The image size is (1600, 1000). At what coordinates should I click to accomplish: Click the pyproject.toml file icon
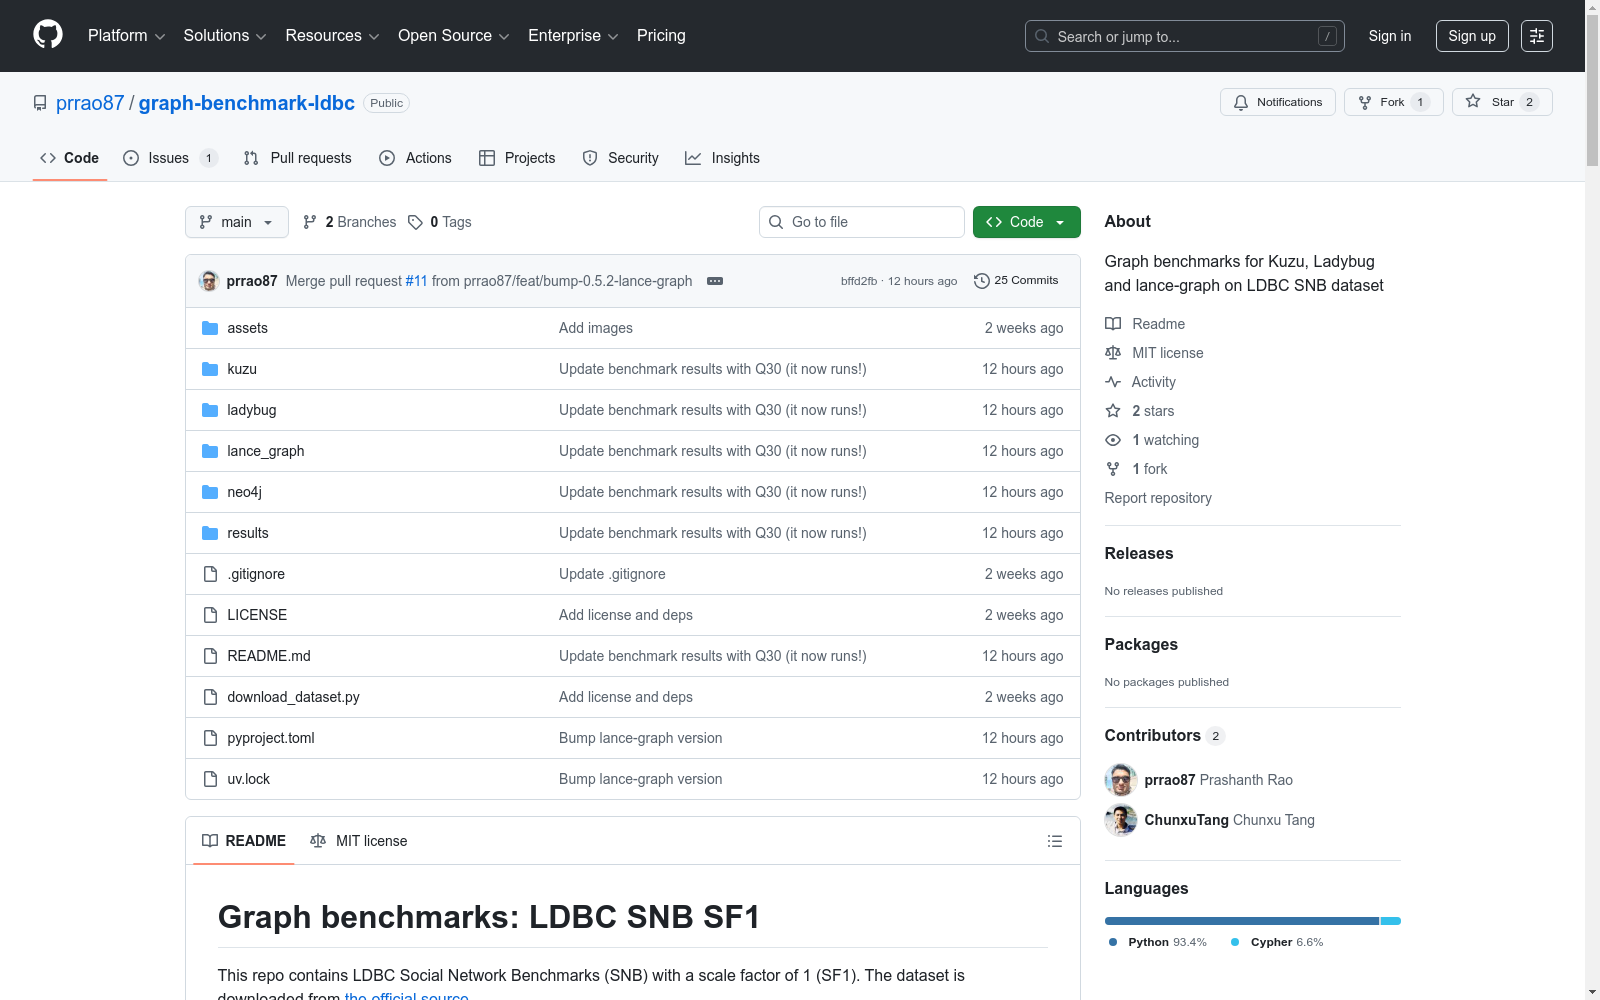click(x=210, y=738)
